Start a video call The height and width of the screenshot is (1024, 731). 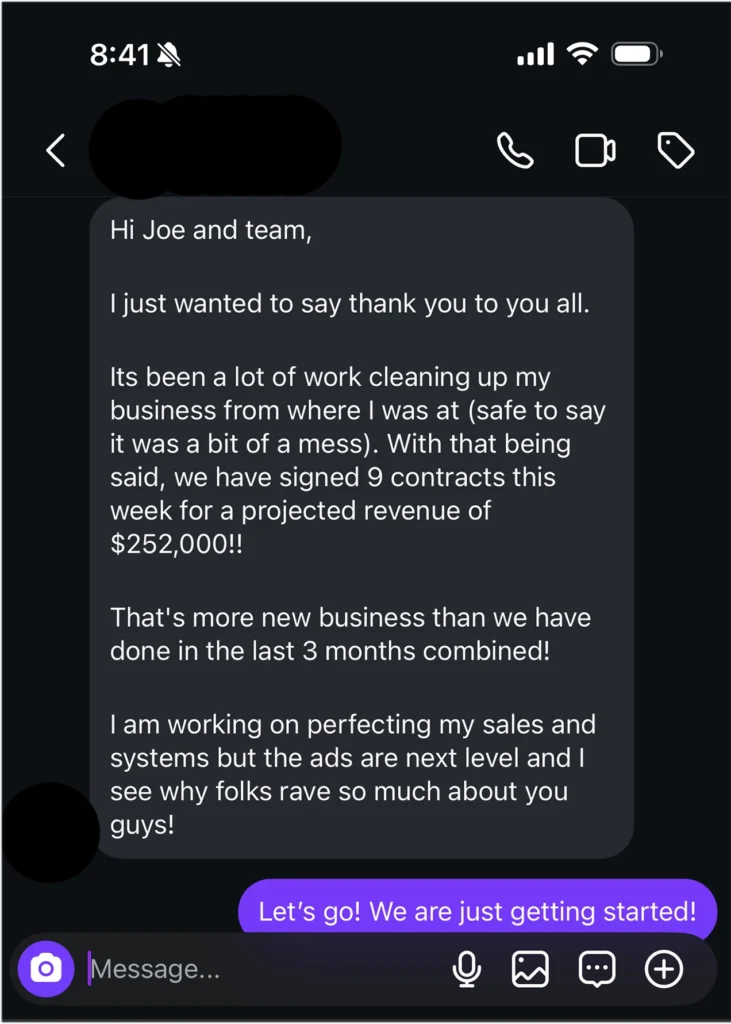(x=595, y=151)
